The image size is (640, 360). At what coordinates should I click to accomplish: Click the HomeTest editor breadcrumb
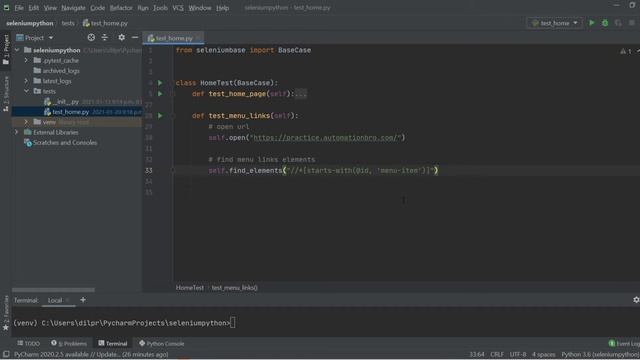[190, 288]
